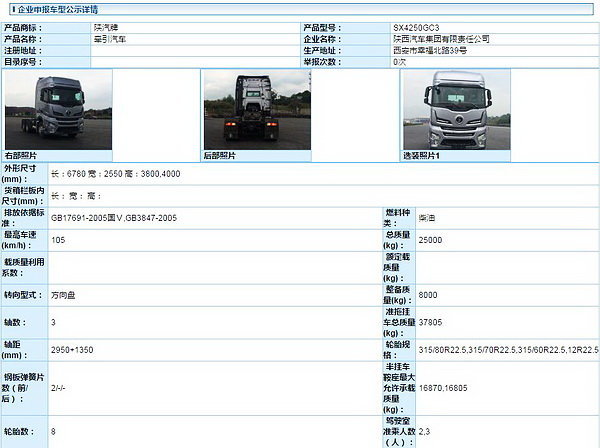
Task: Open the optional equipment photo 1
Action: (444, 111)
